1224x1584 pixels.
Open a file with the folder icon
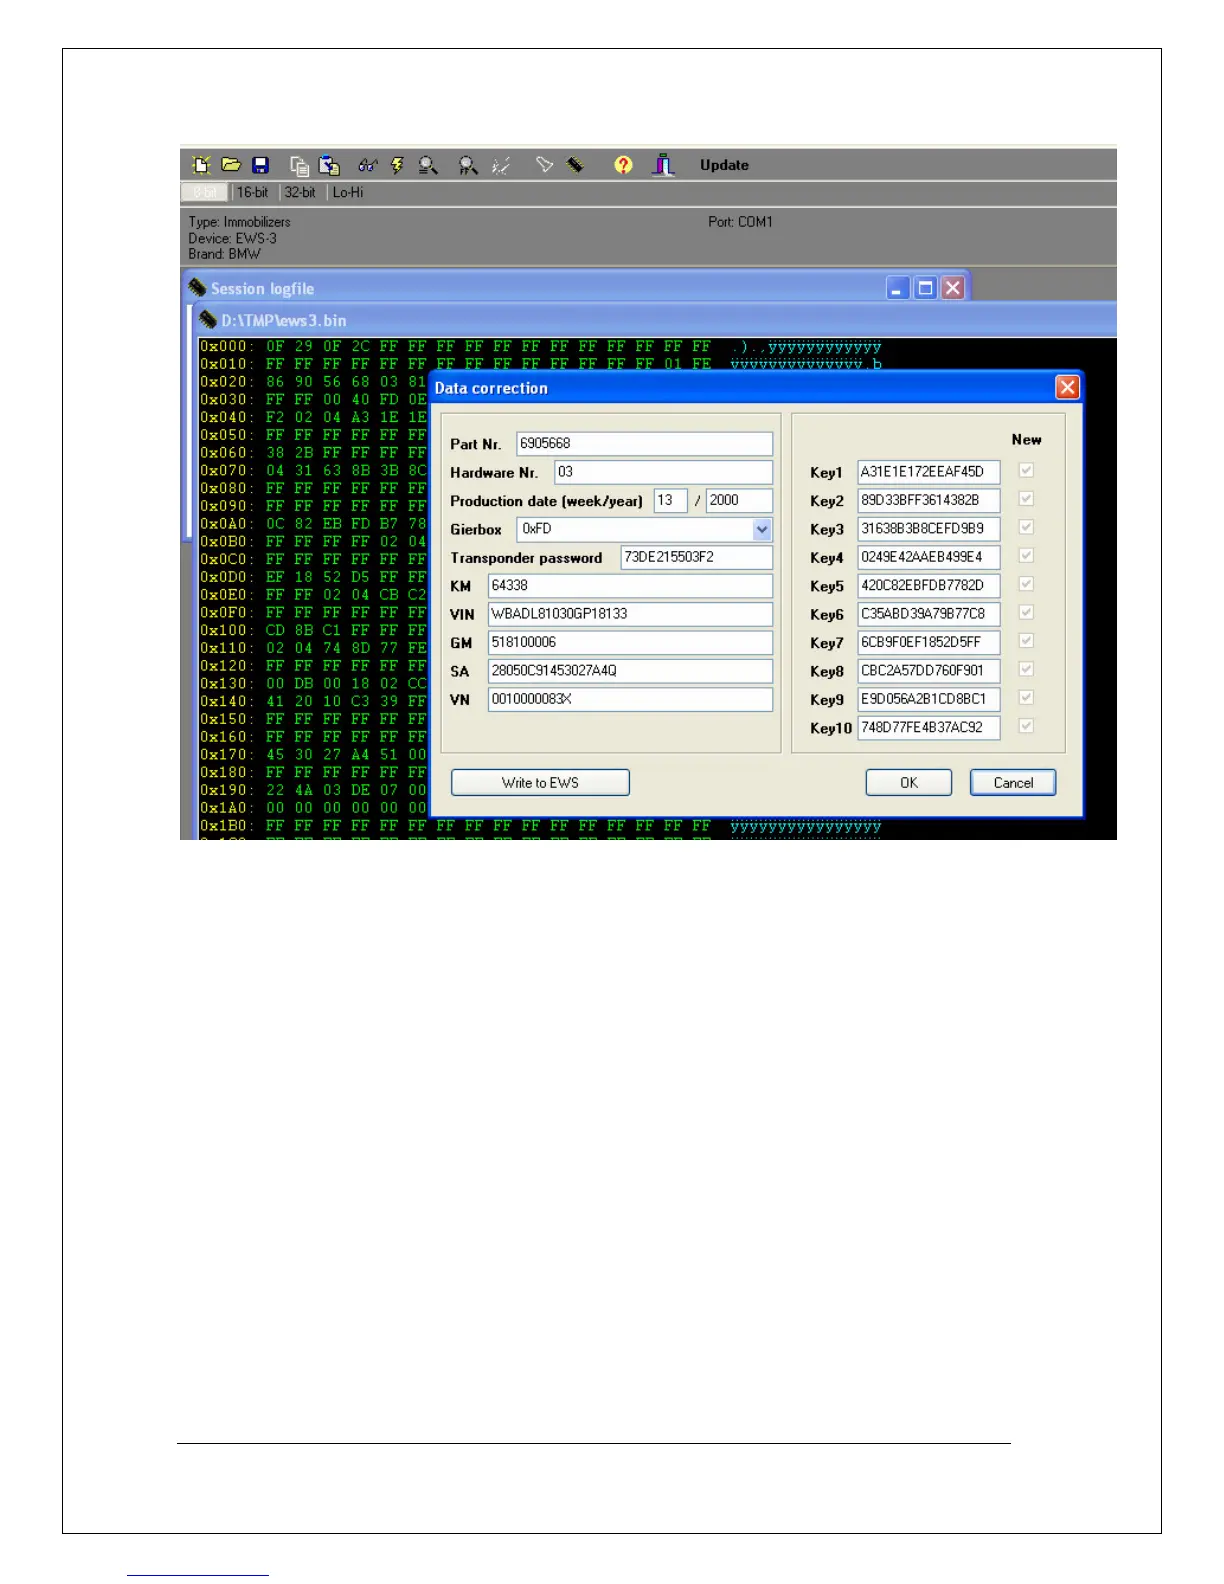(x=231, y=165)
